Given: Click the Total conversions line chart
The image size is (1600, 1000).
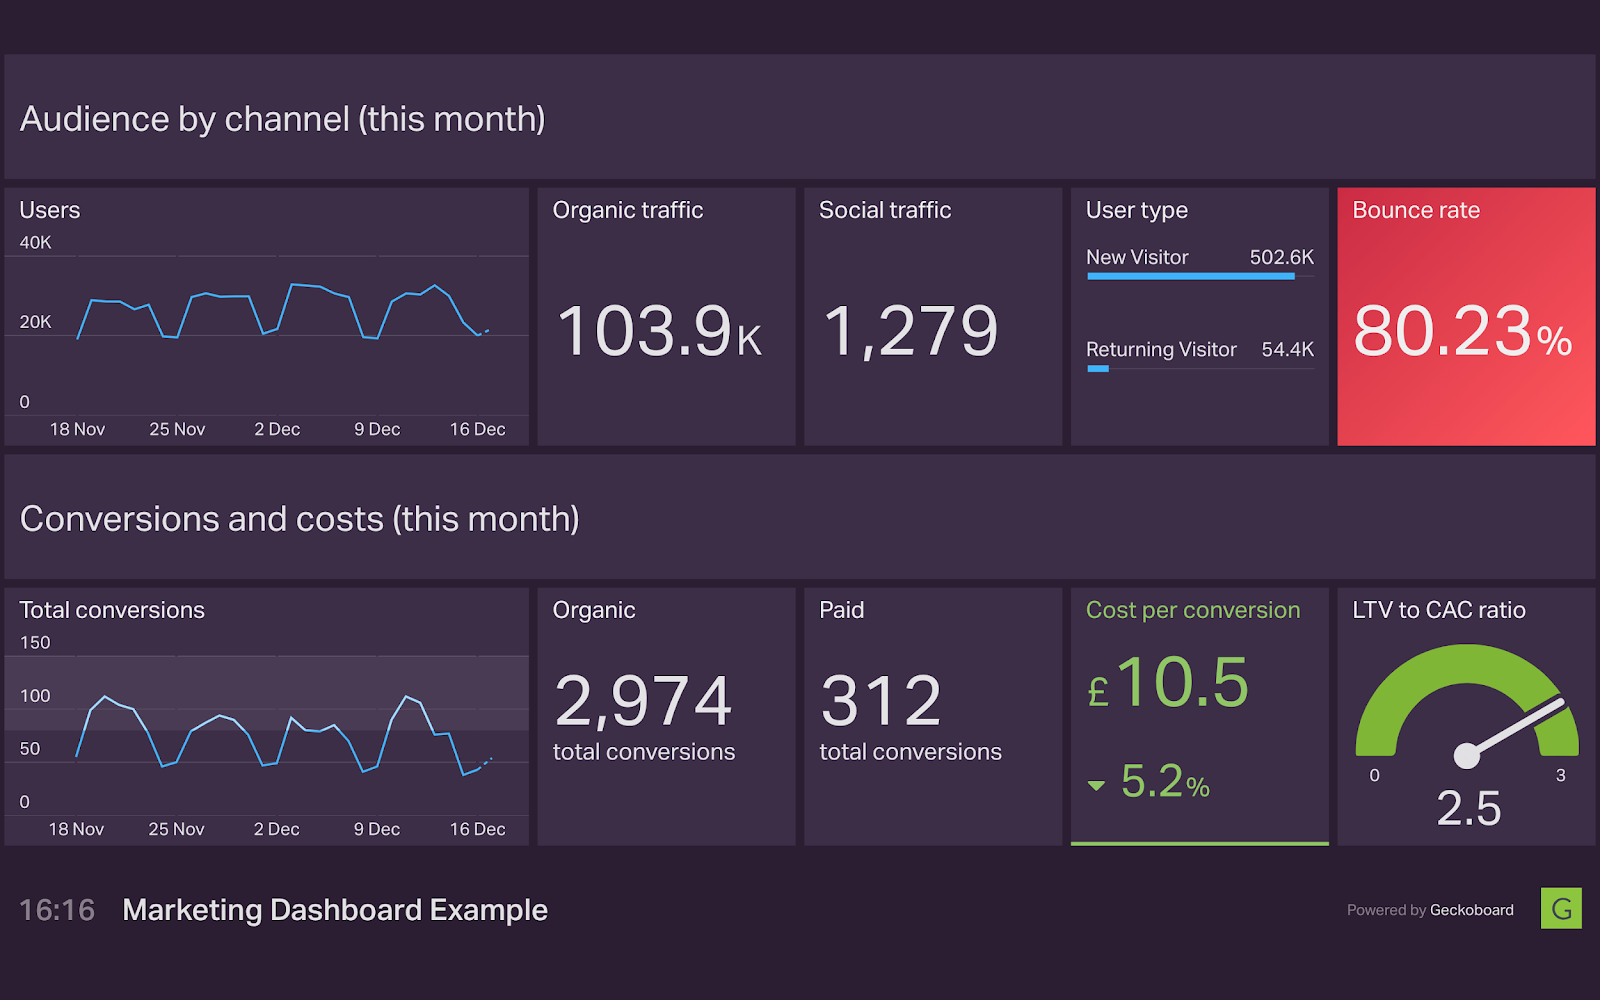Looking at the screenshot, I should coord(283,735).
